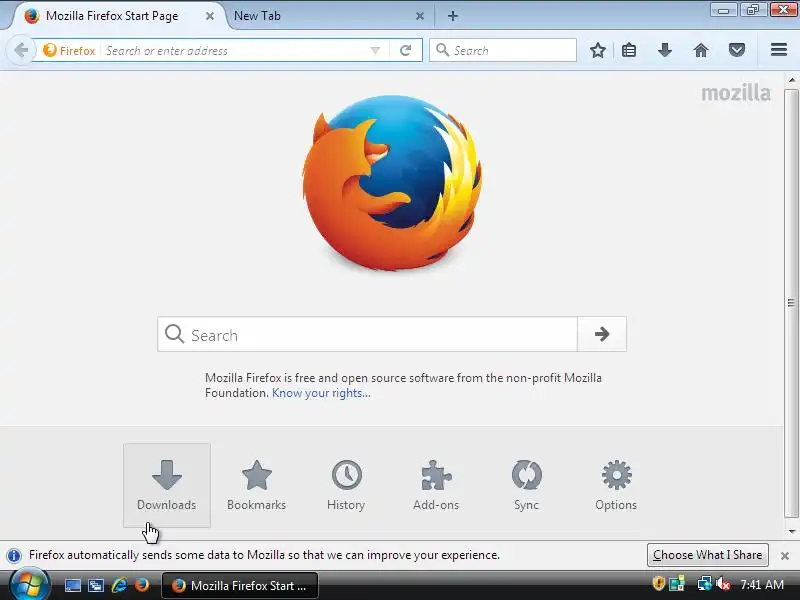
Task: Reload the current page
Action: point(406,50)
